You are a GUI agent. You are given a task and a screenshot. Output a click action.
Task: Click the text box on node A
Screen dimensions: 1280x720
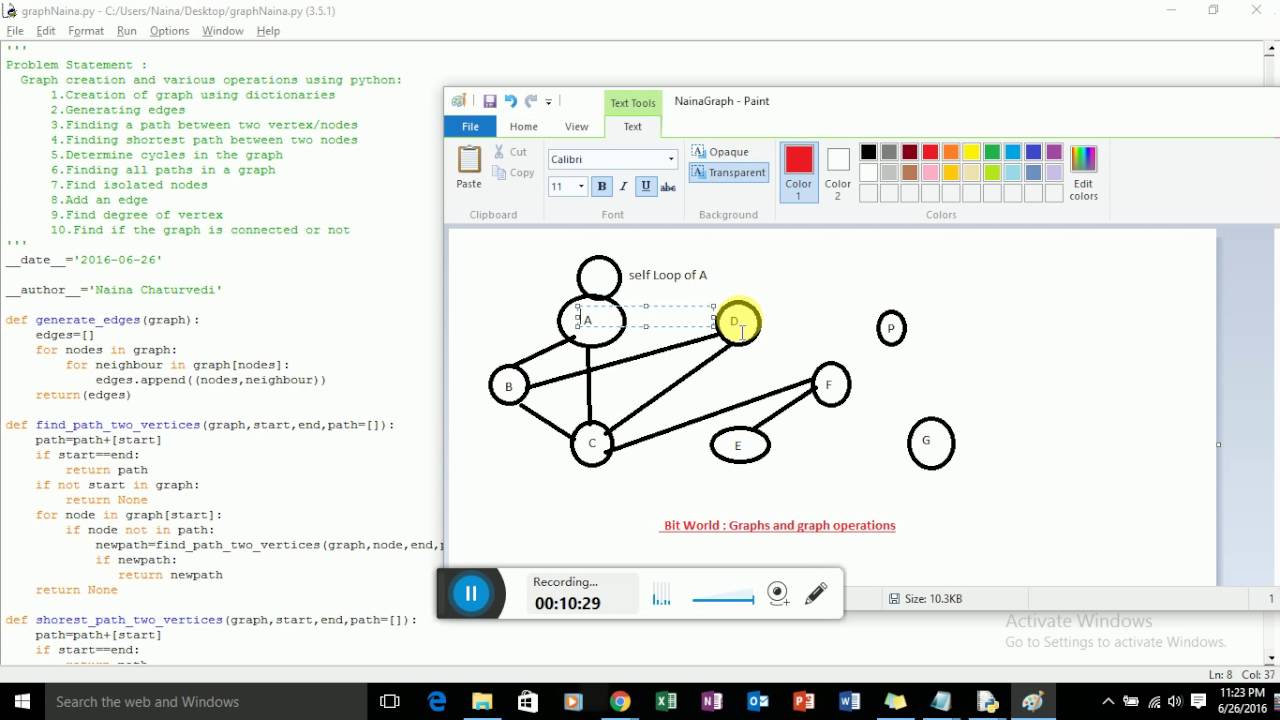pyautogui.click(x=645, y=316)
